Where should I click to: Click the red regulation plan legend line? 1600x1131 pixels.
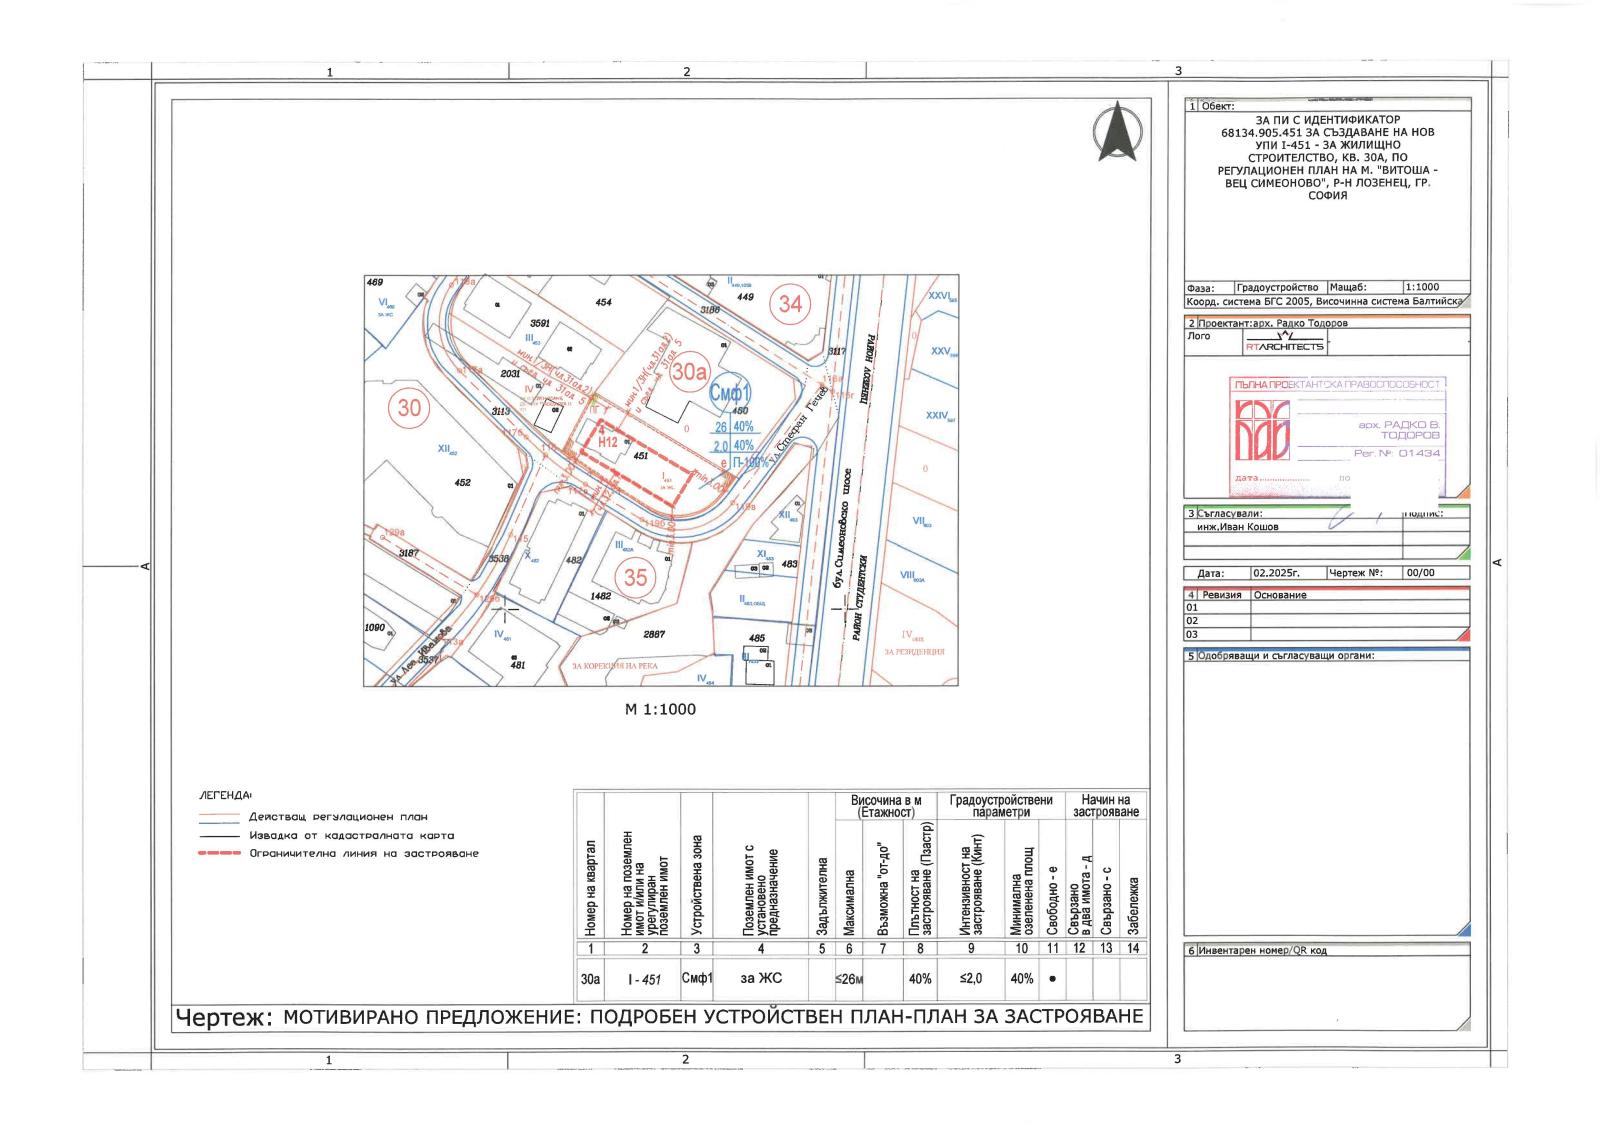[x=219, y=817]
